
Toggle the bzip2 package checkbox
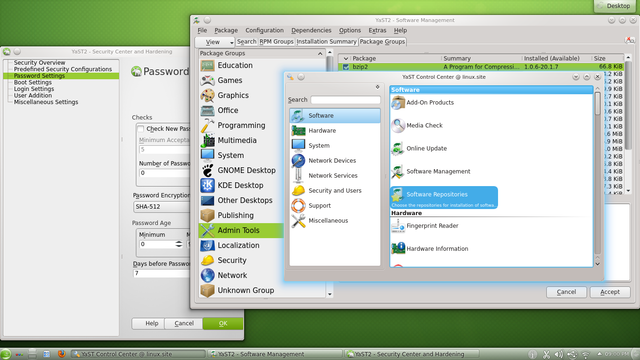(346, 67)
